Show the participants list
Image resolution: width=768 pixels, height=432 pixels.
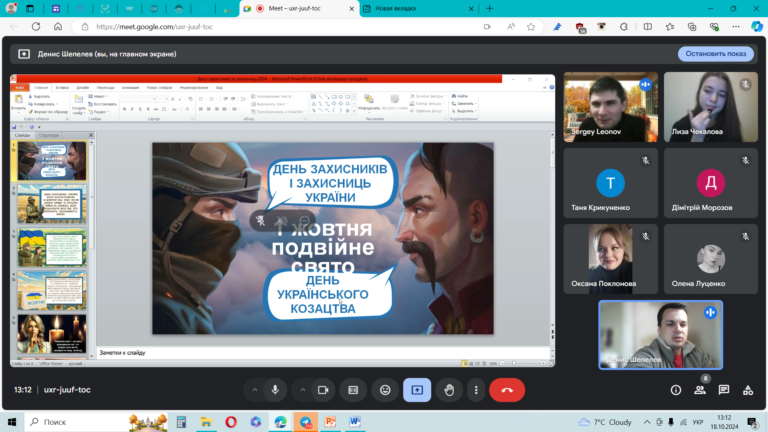tap(700, 390)
